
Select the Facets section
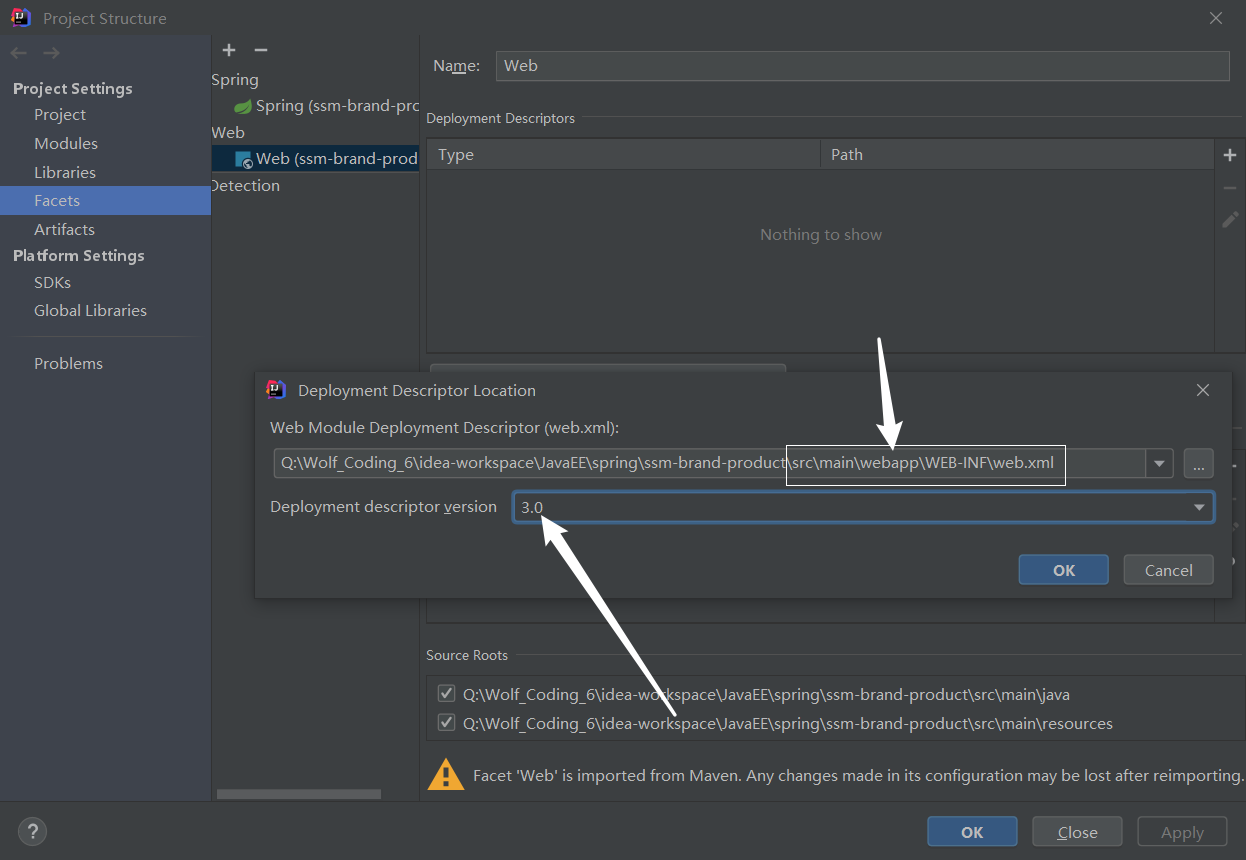click(105, 201)
